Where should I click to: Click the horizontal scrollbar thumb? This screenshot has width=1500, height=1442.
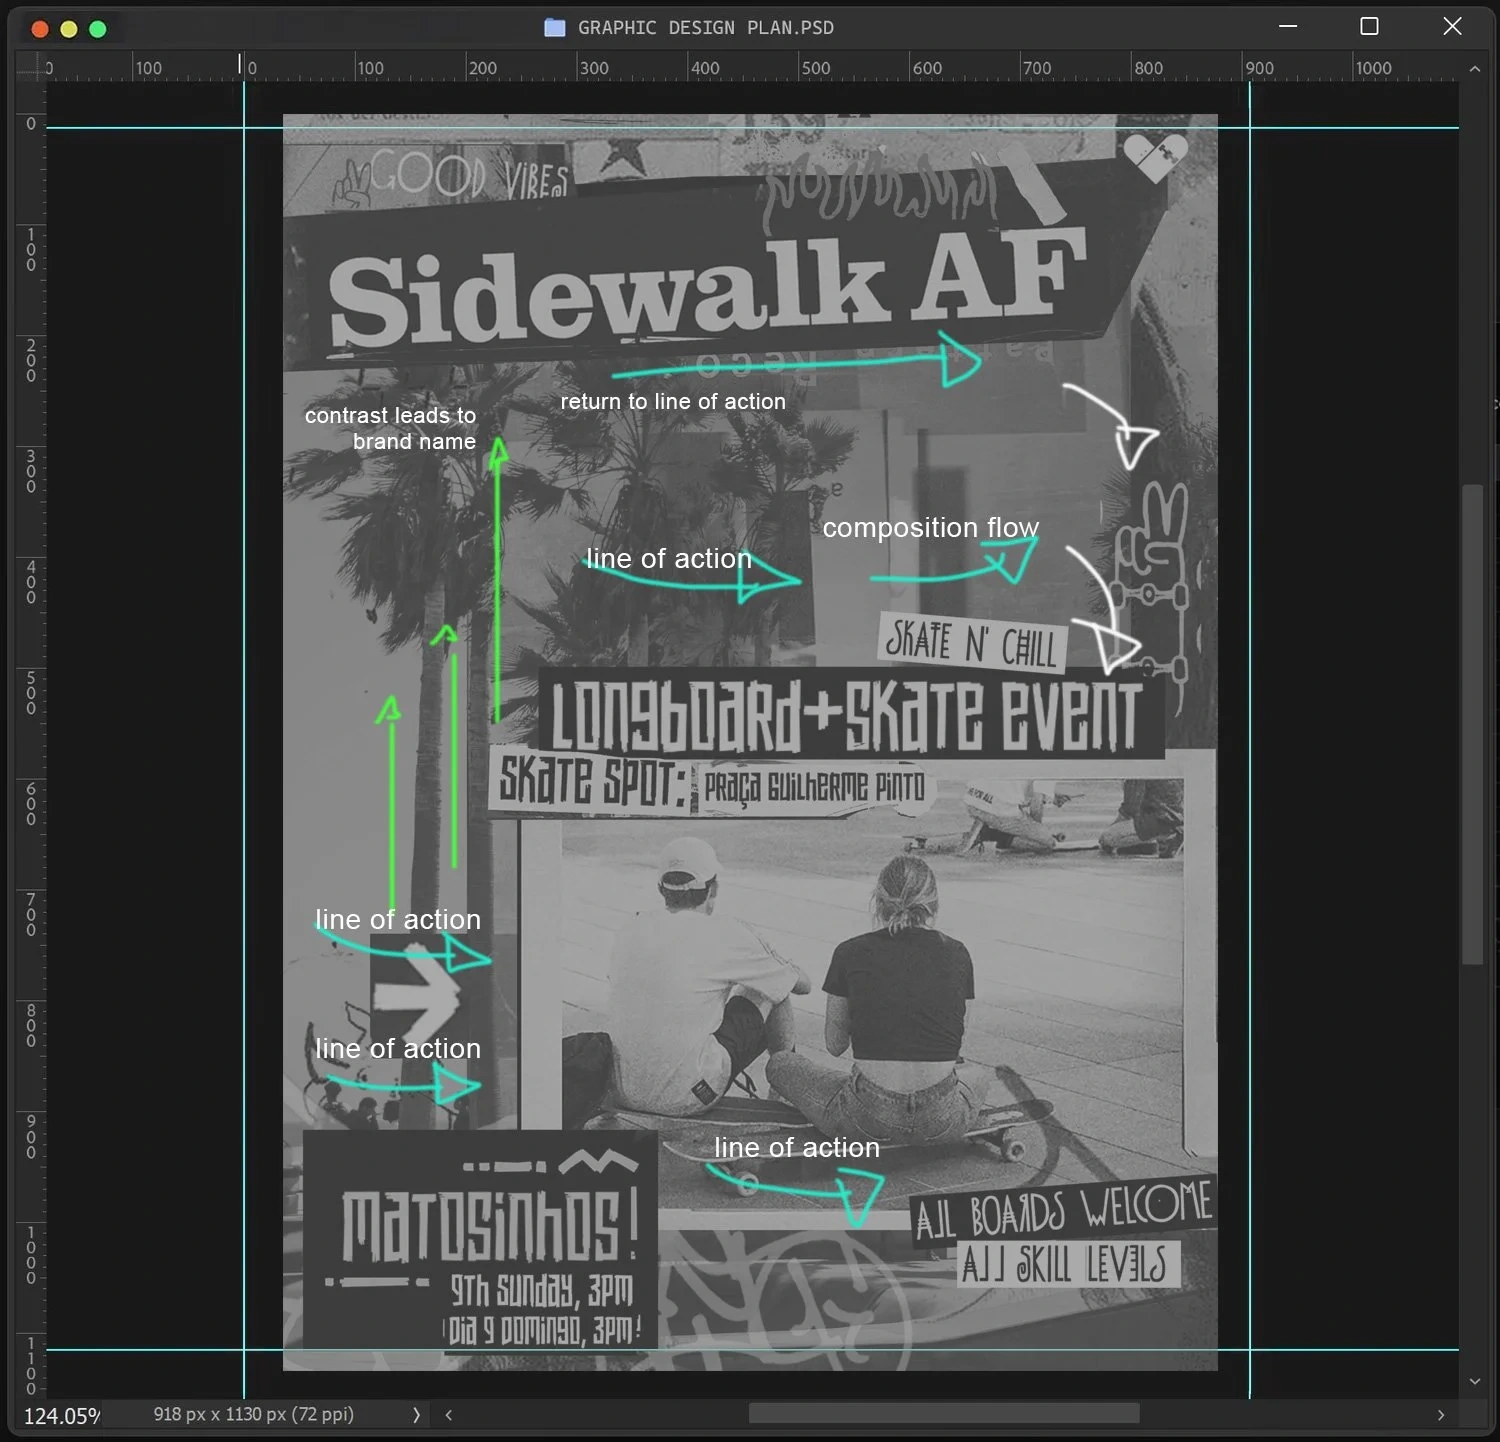[x=943, y=1413]
